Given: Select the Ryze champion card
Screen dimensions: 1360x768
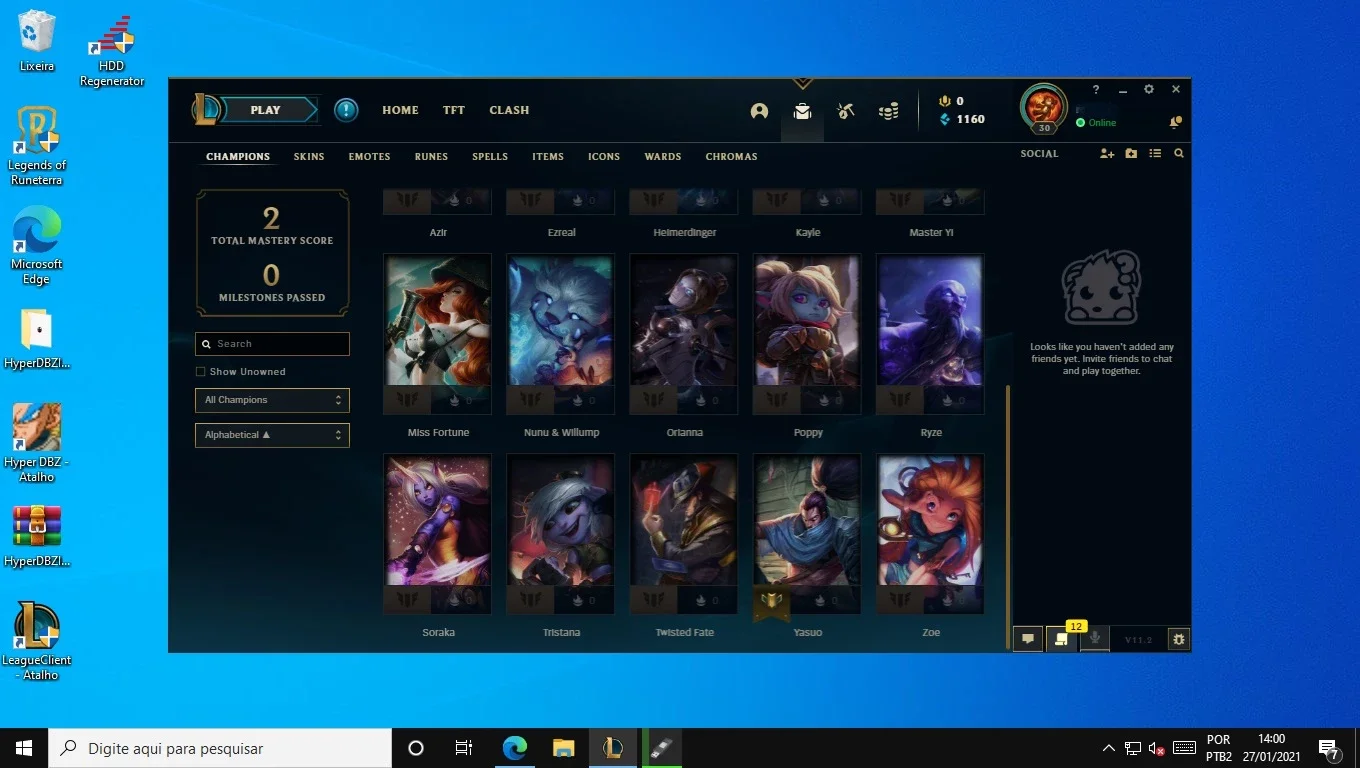Looking at the screenshot, I should [x=930, y=334].
